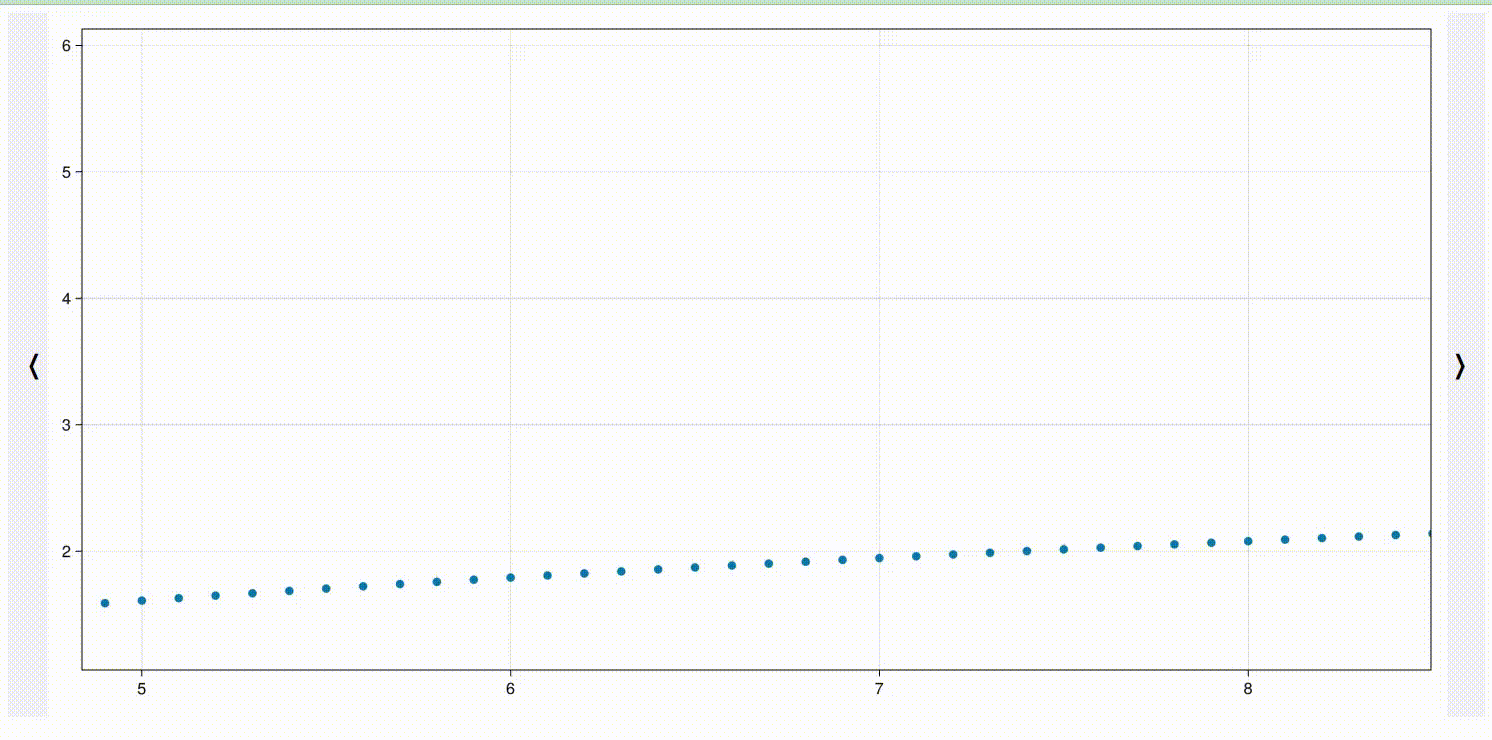Click y-axis label 3
This screenshot has width=1492, height=740.
point(66,425)
